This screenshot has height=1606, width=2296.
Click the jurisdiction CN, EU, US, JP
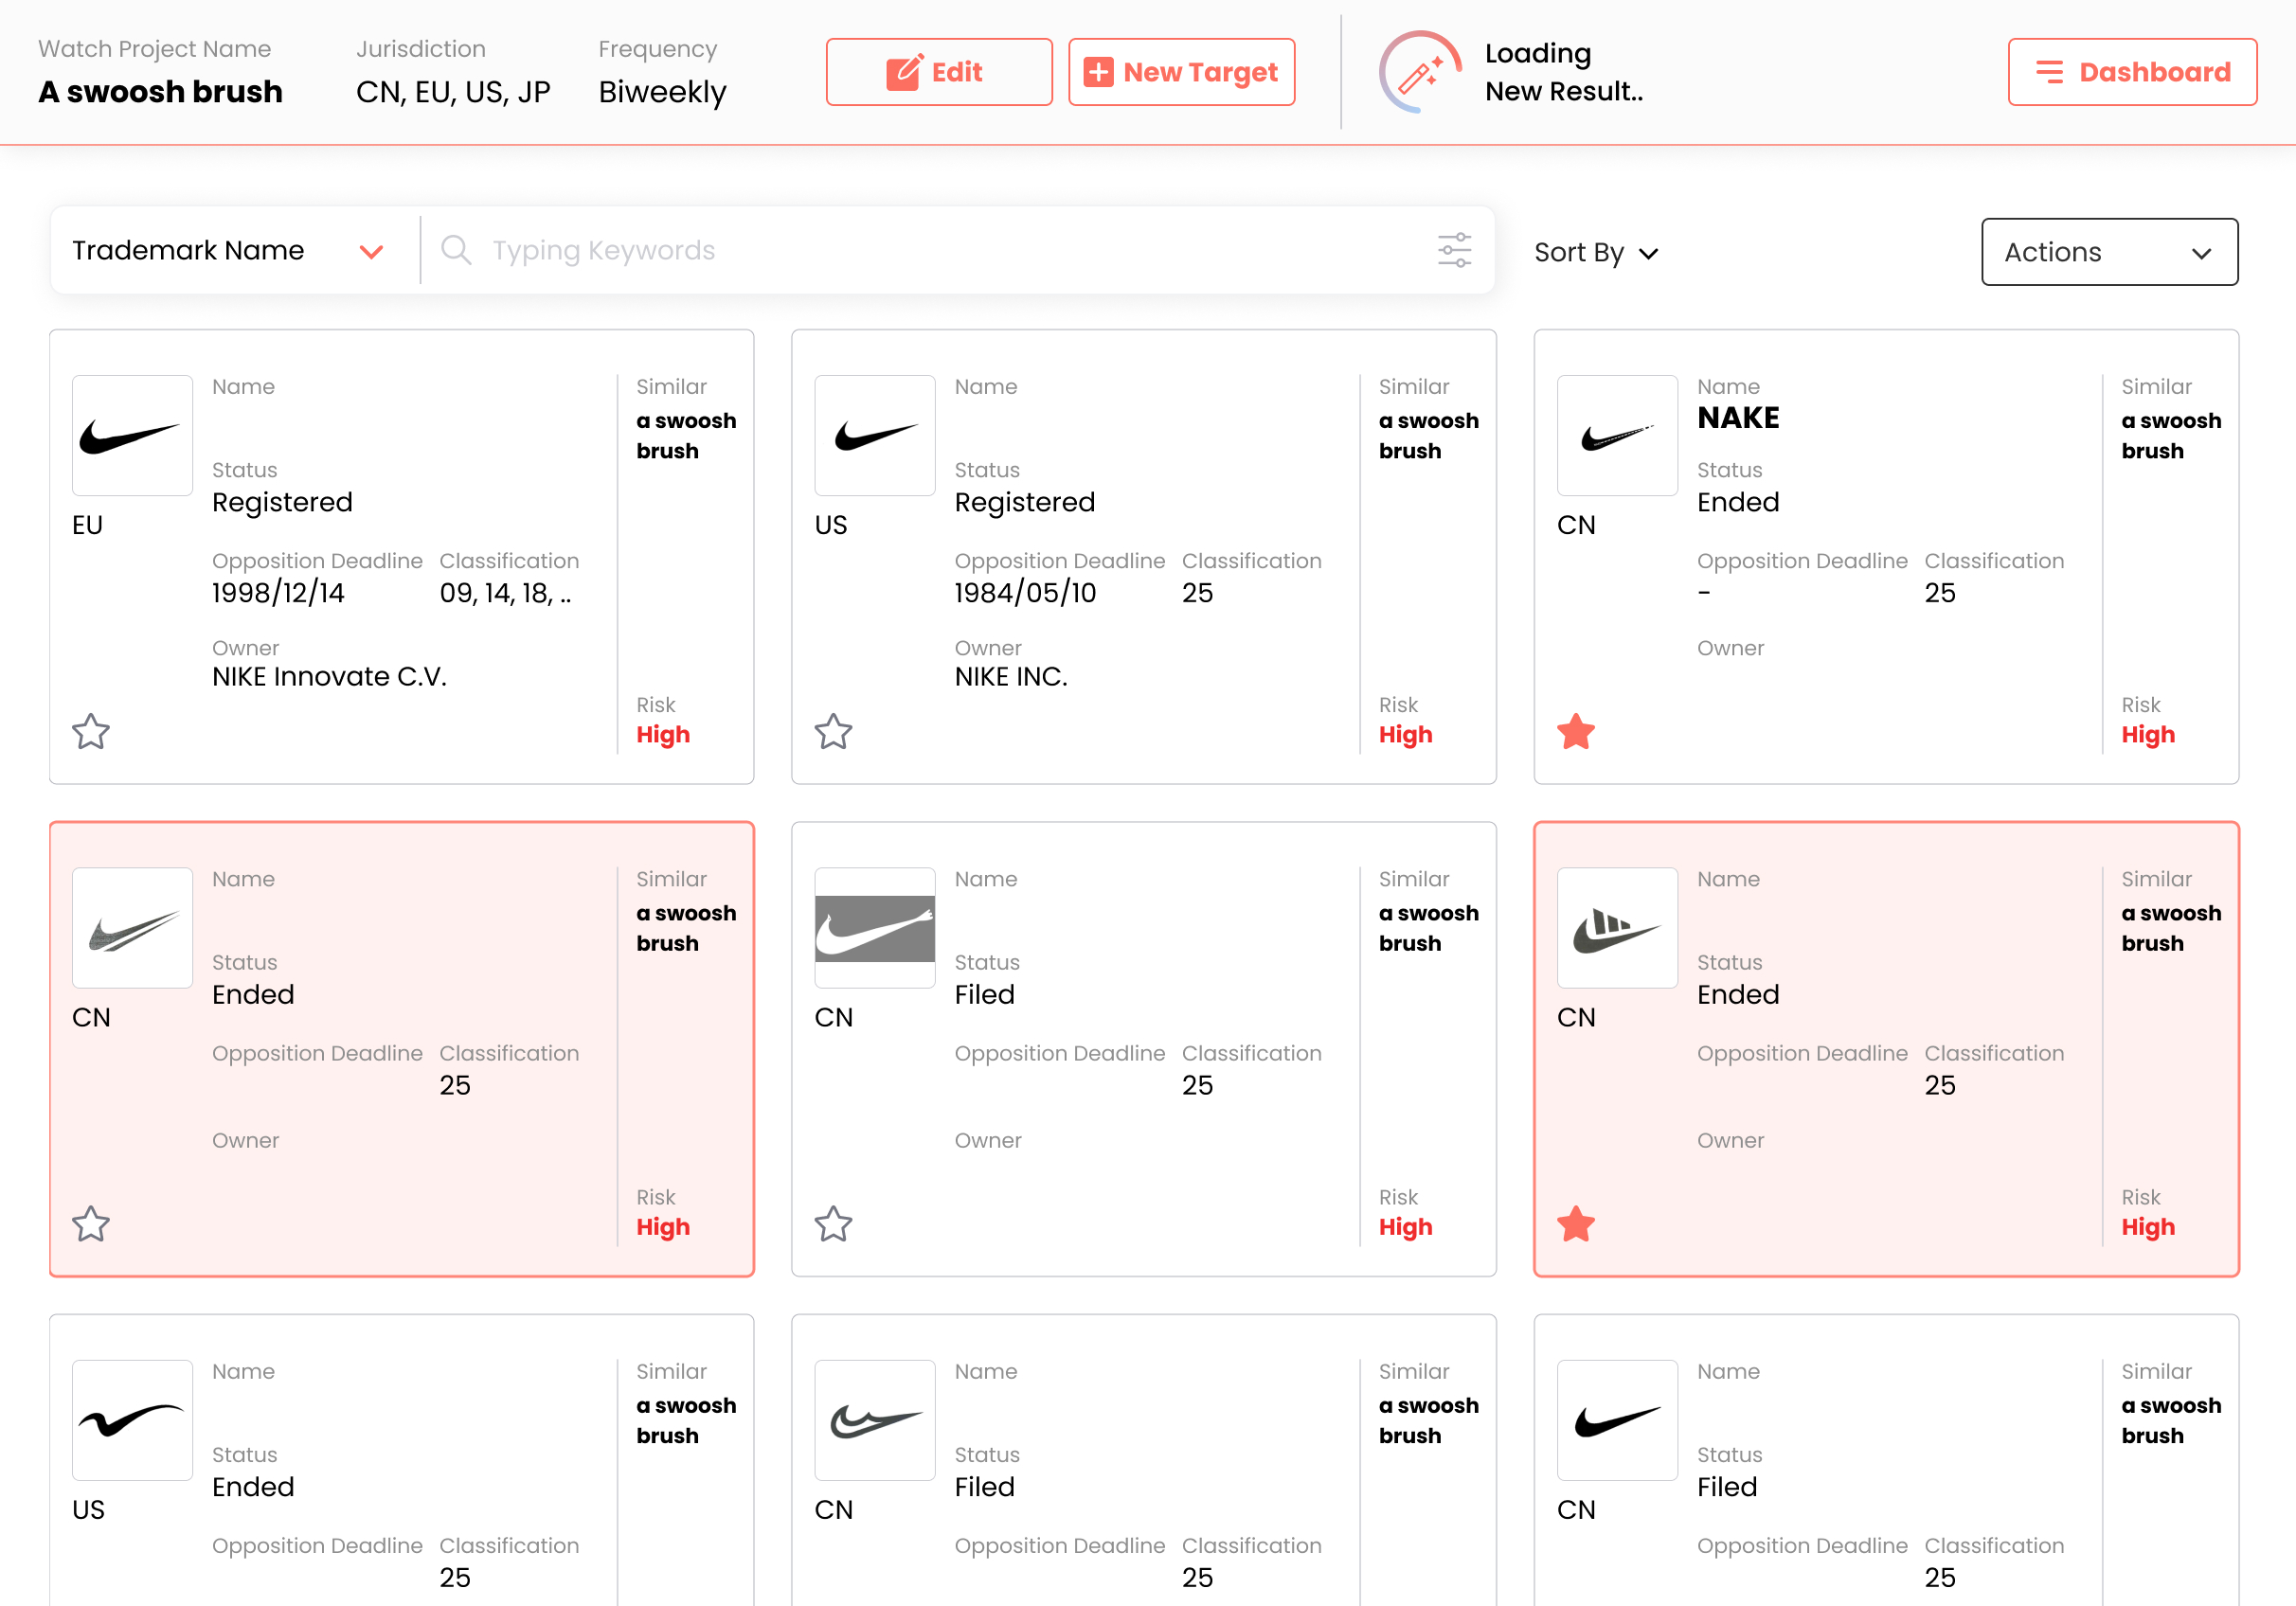coord(453,92)
